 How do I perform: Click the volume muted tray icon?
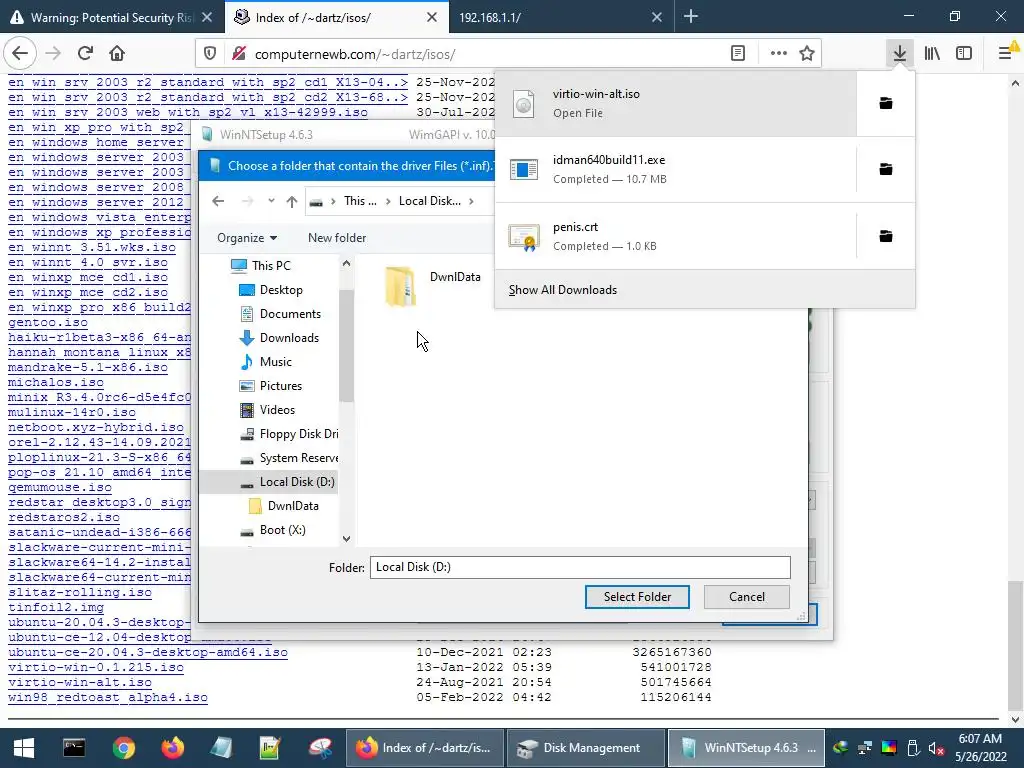coord(936,748)
